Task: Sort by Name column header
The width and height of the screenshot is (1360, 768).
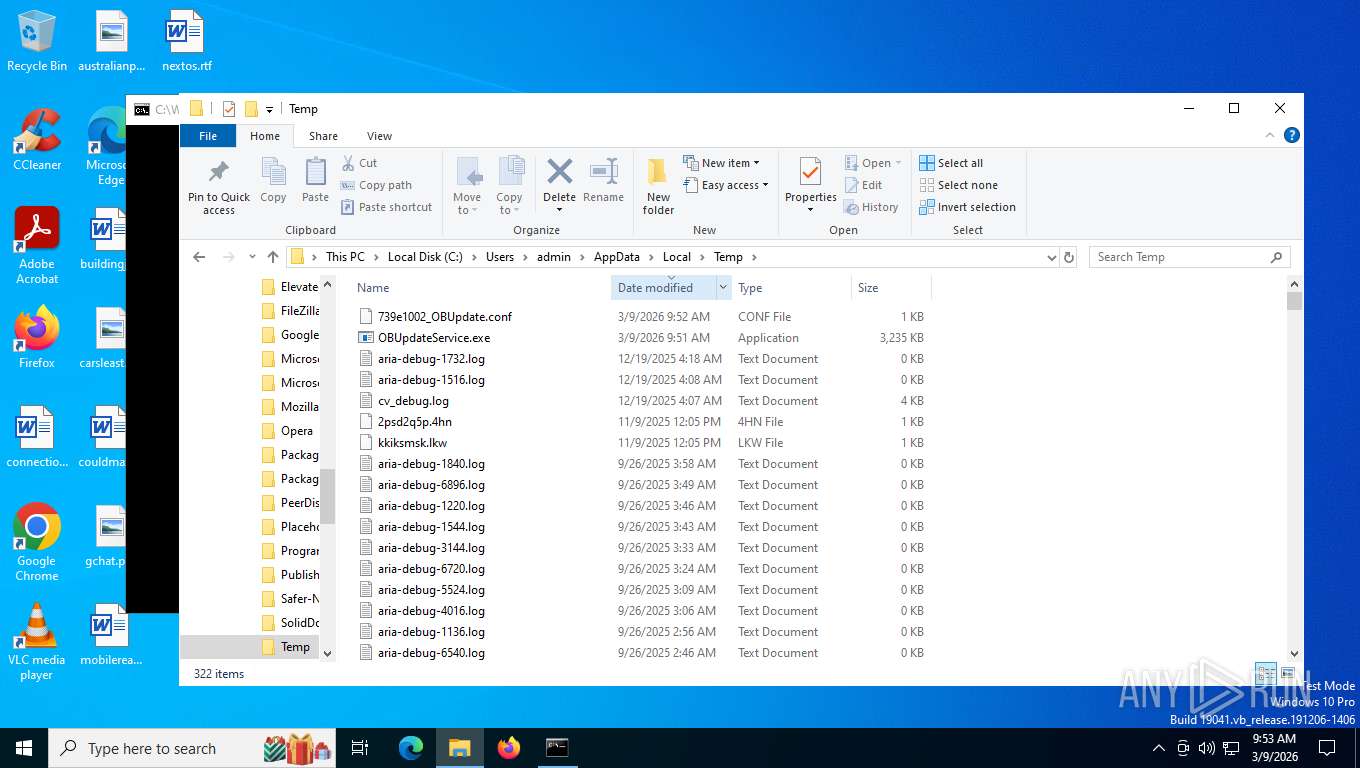Action: click(x=480, y=287)
